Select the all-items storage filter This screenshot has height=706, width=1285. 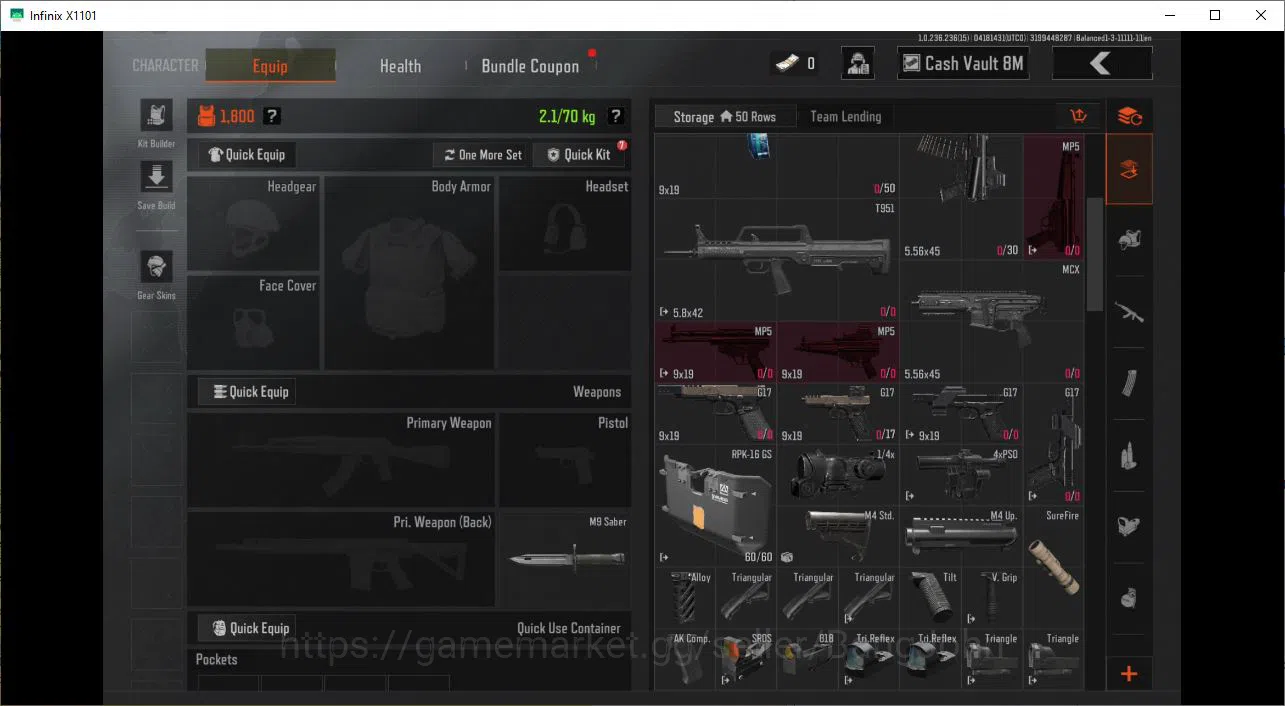coord(1129,170)
